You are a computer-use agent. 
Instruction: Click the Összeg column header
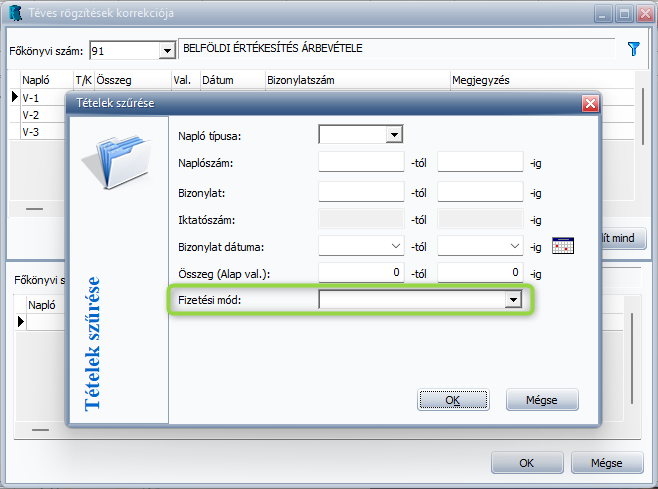pyautogui.click(x=133, y=80)
